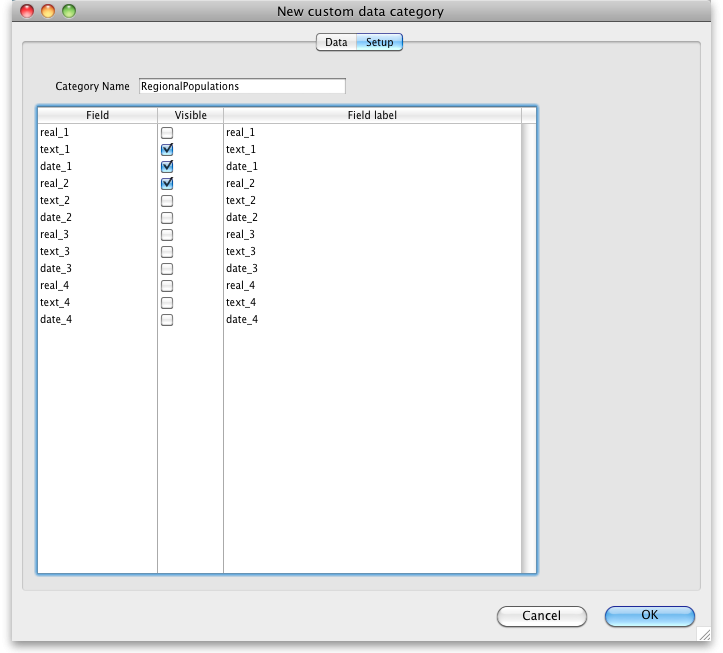Screen dimensions: 723x653
Task: Toggle the date_2 Visible checkbox
Action: pyautogui.click(x=167, y=217)
